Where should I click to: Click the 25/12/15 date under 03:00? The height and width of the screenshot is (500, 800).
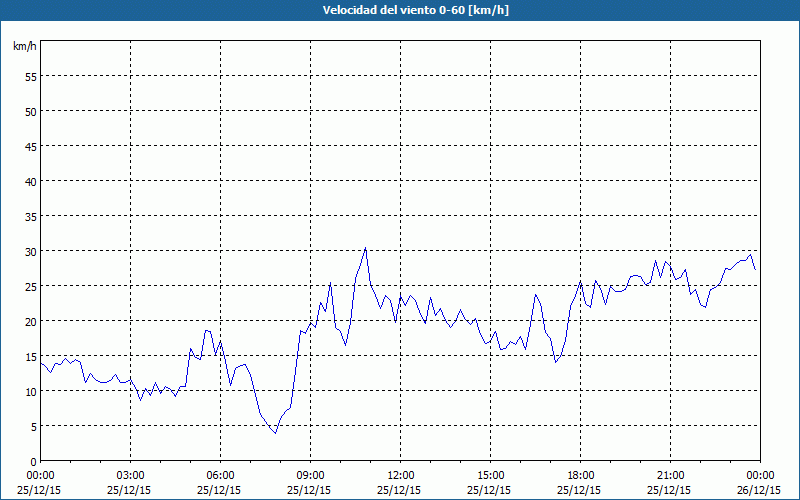(129, 490)
